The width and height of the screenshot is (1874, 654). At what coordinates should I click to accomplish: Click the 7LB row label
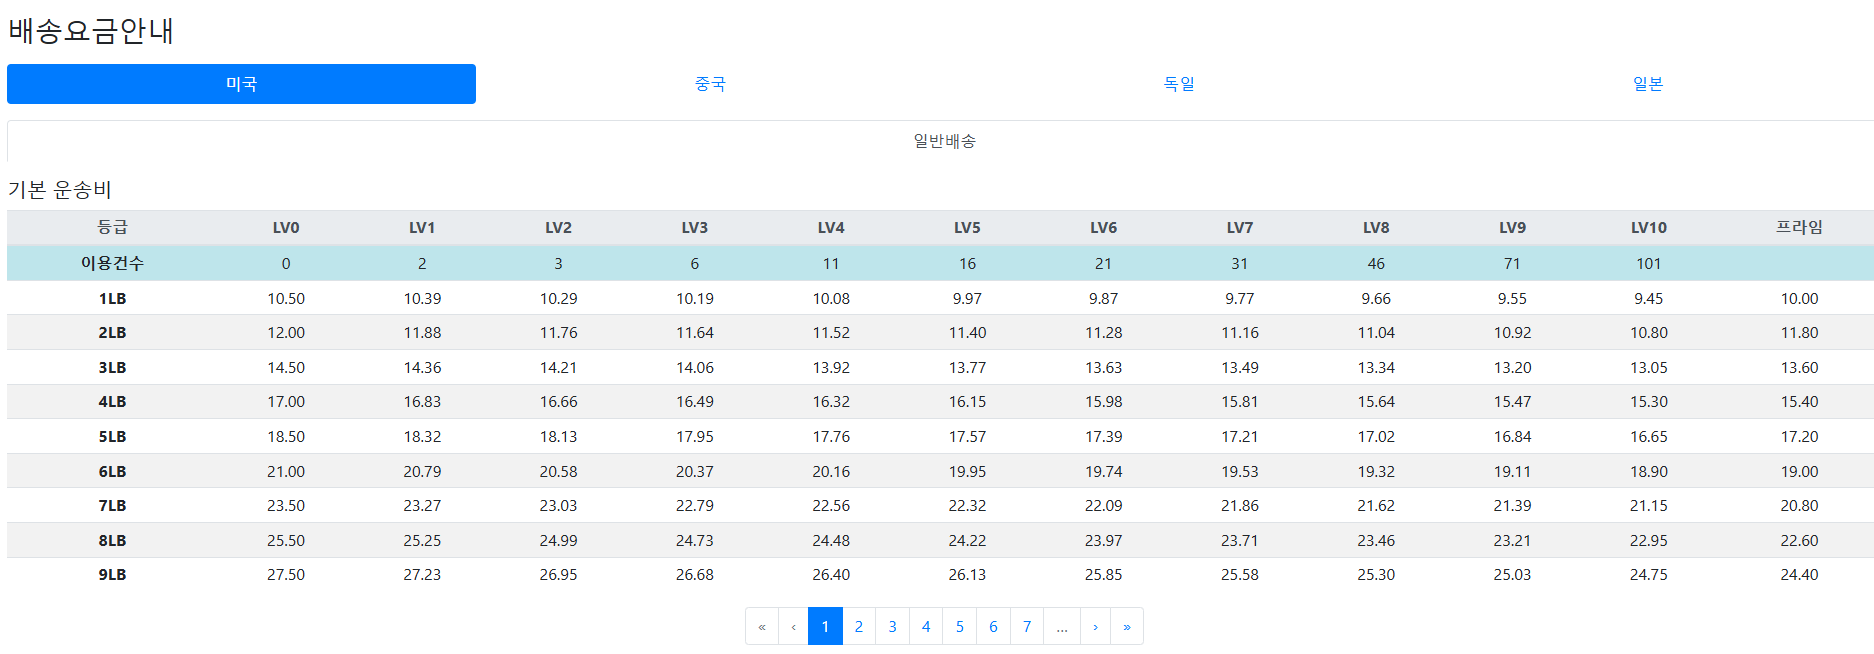[112, 505]
